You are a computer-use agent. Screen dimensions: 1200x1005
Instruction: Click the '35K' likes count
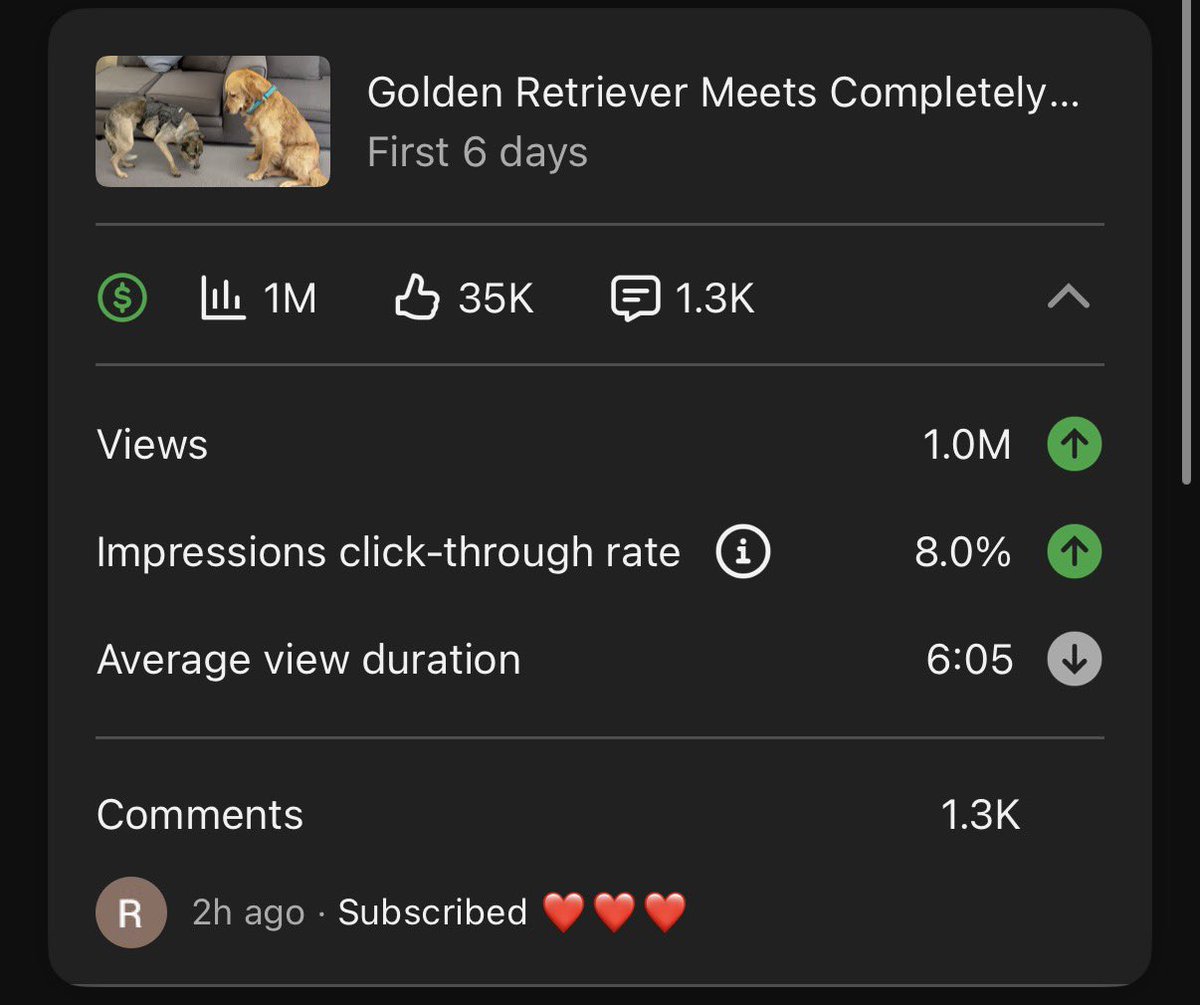[496, 298]
